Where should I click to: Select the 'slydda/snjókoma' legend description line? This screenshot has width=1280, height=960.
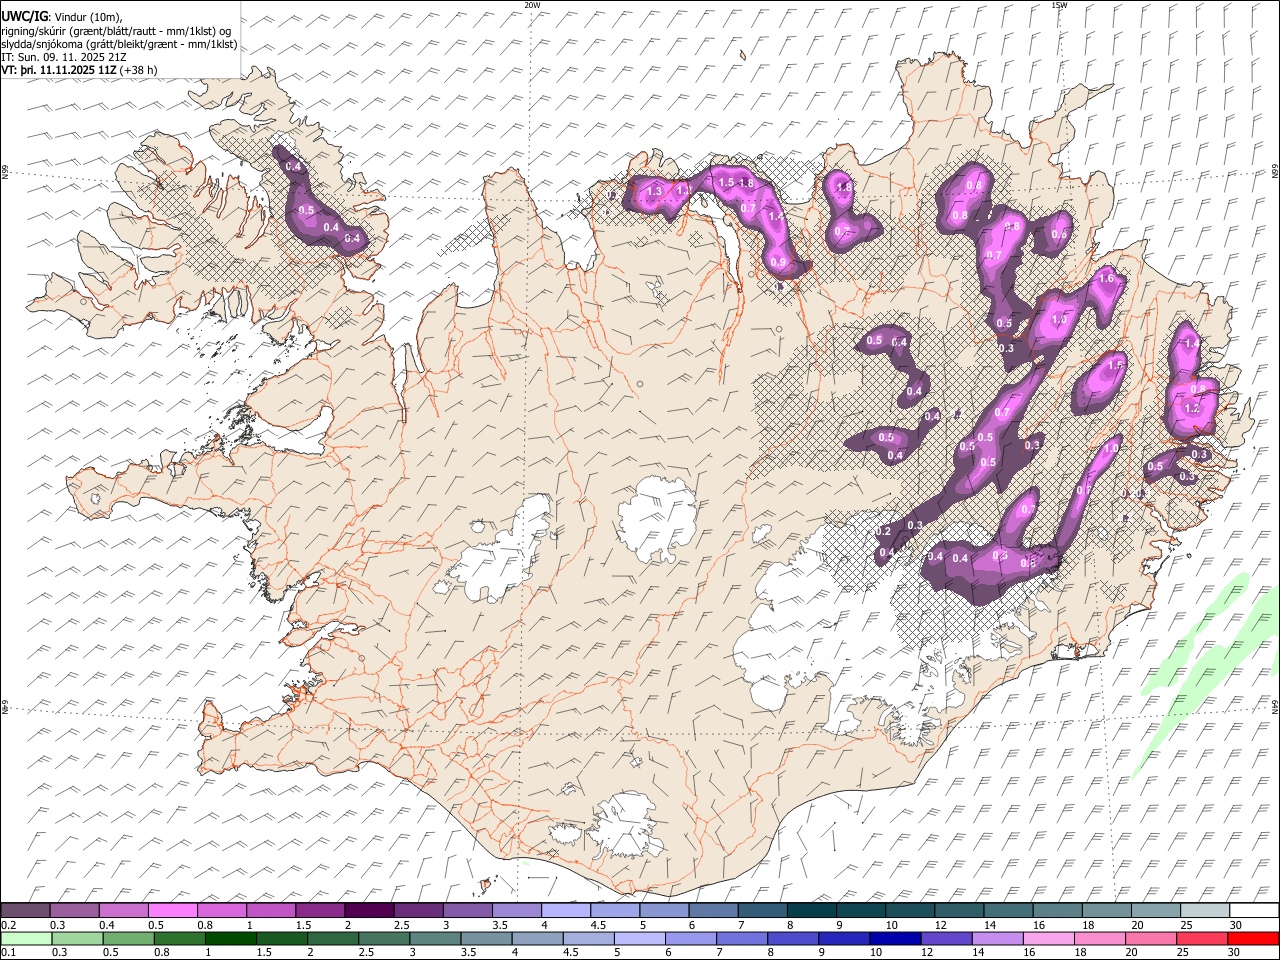coord(119,45)
